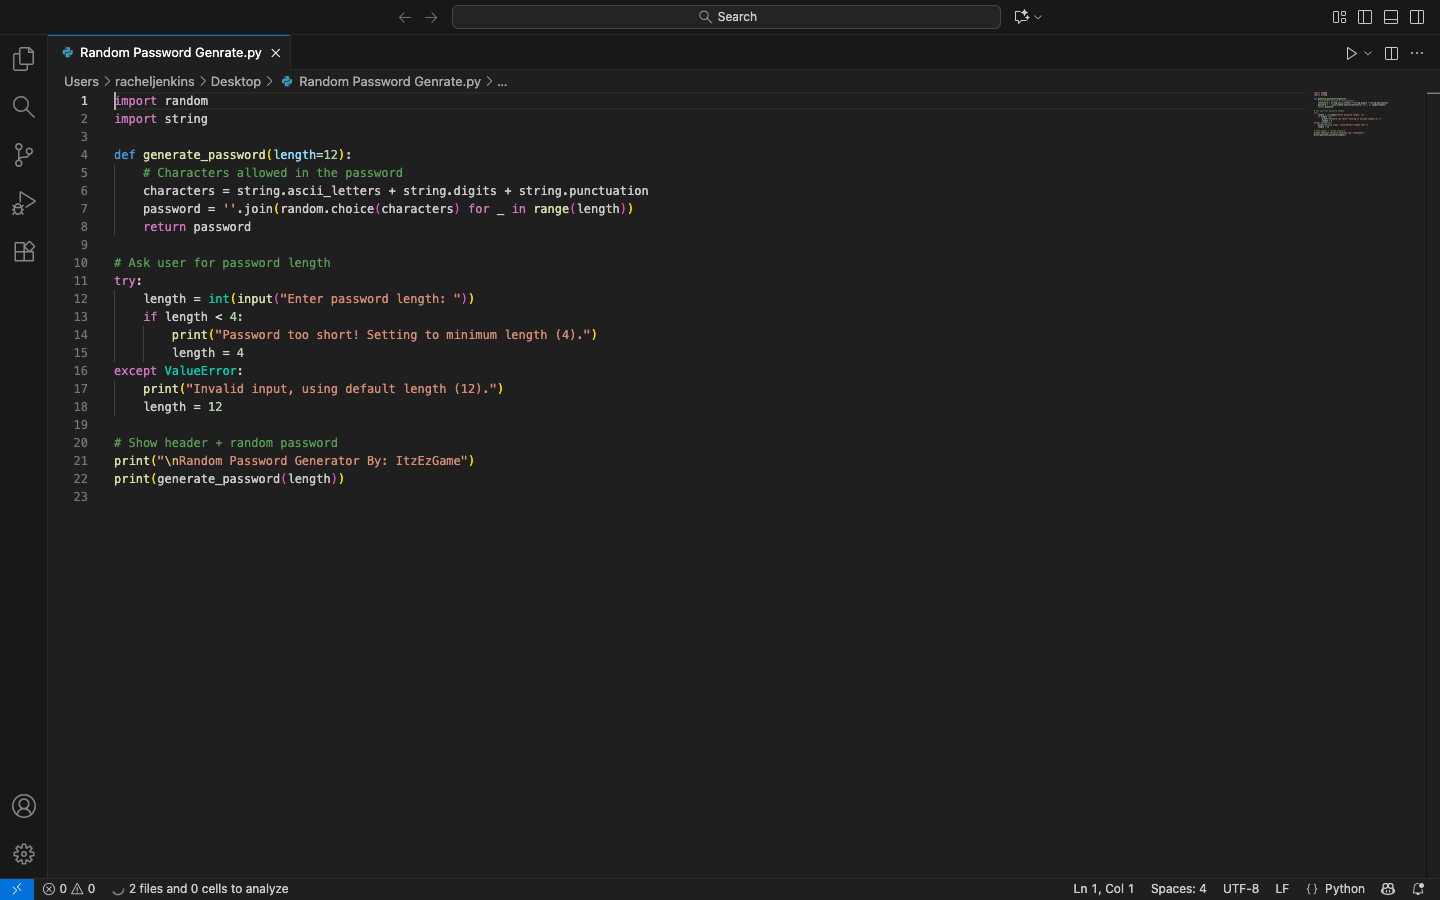Open the Explorer view in activity bar
Viewport: 1440px width, 900px height.
click(x=24, y=60)
